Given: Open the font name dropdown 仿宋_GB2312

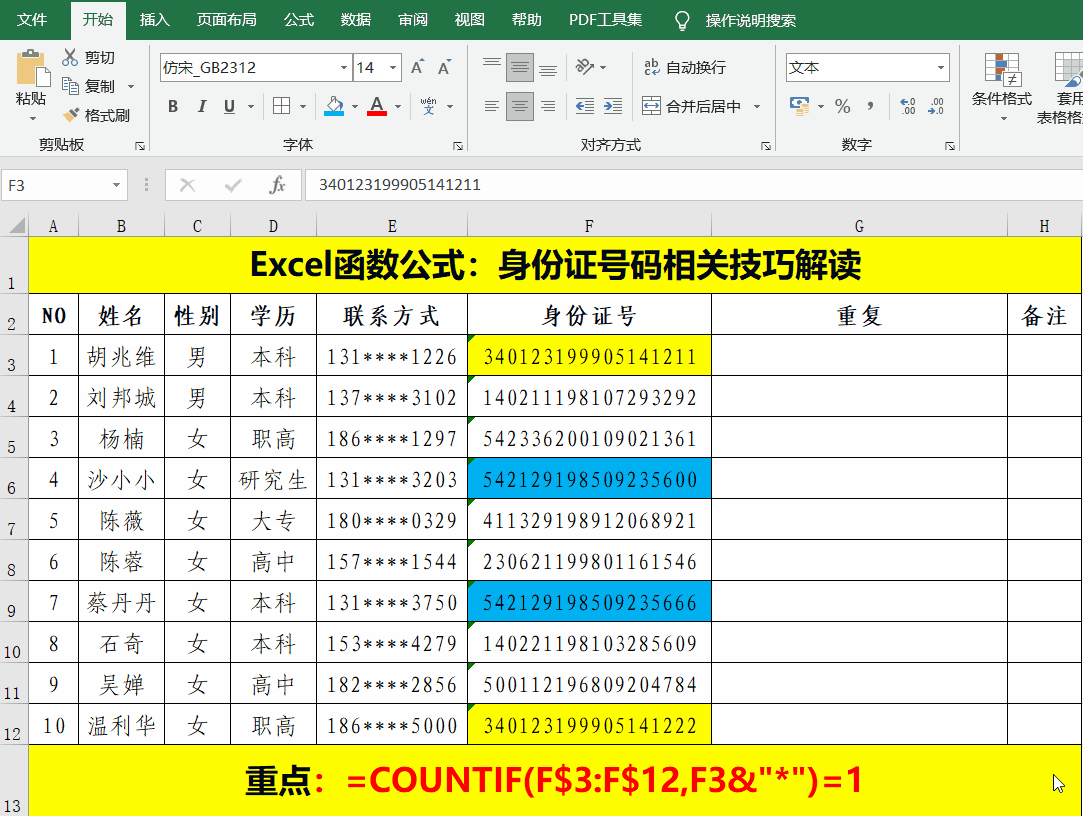Looking at the screenshot, I should [343, 68].
